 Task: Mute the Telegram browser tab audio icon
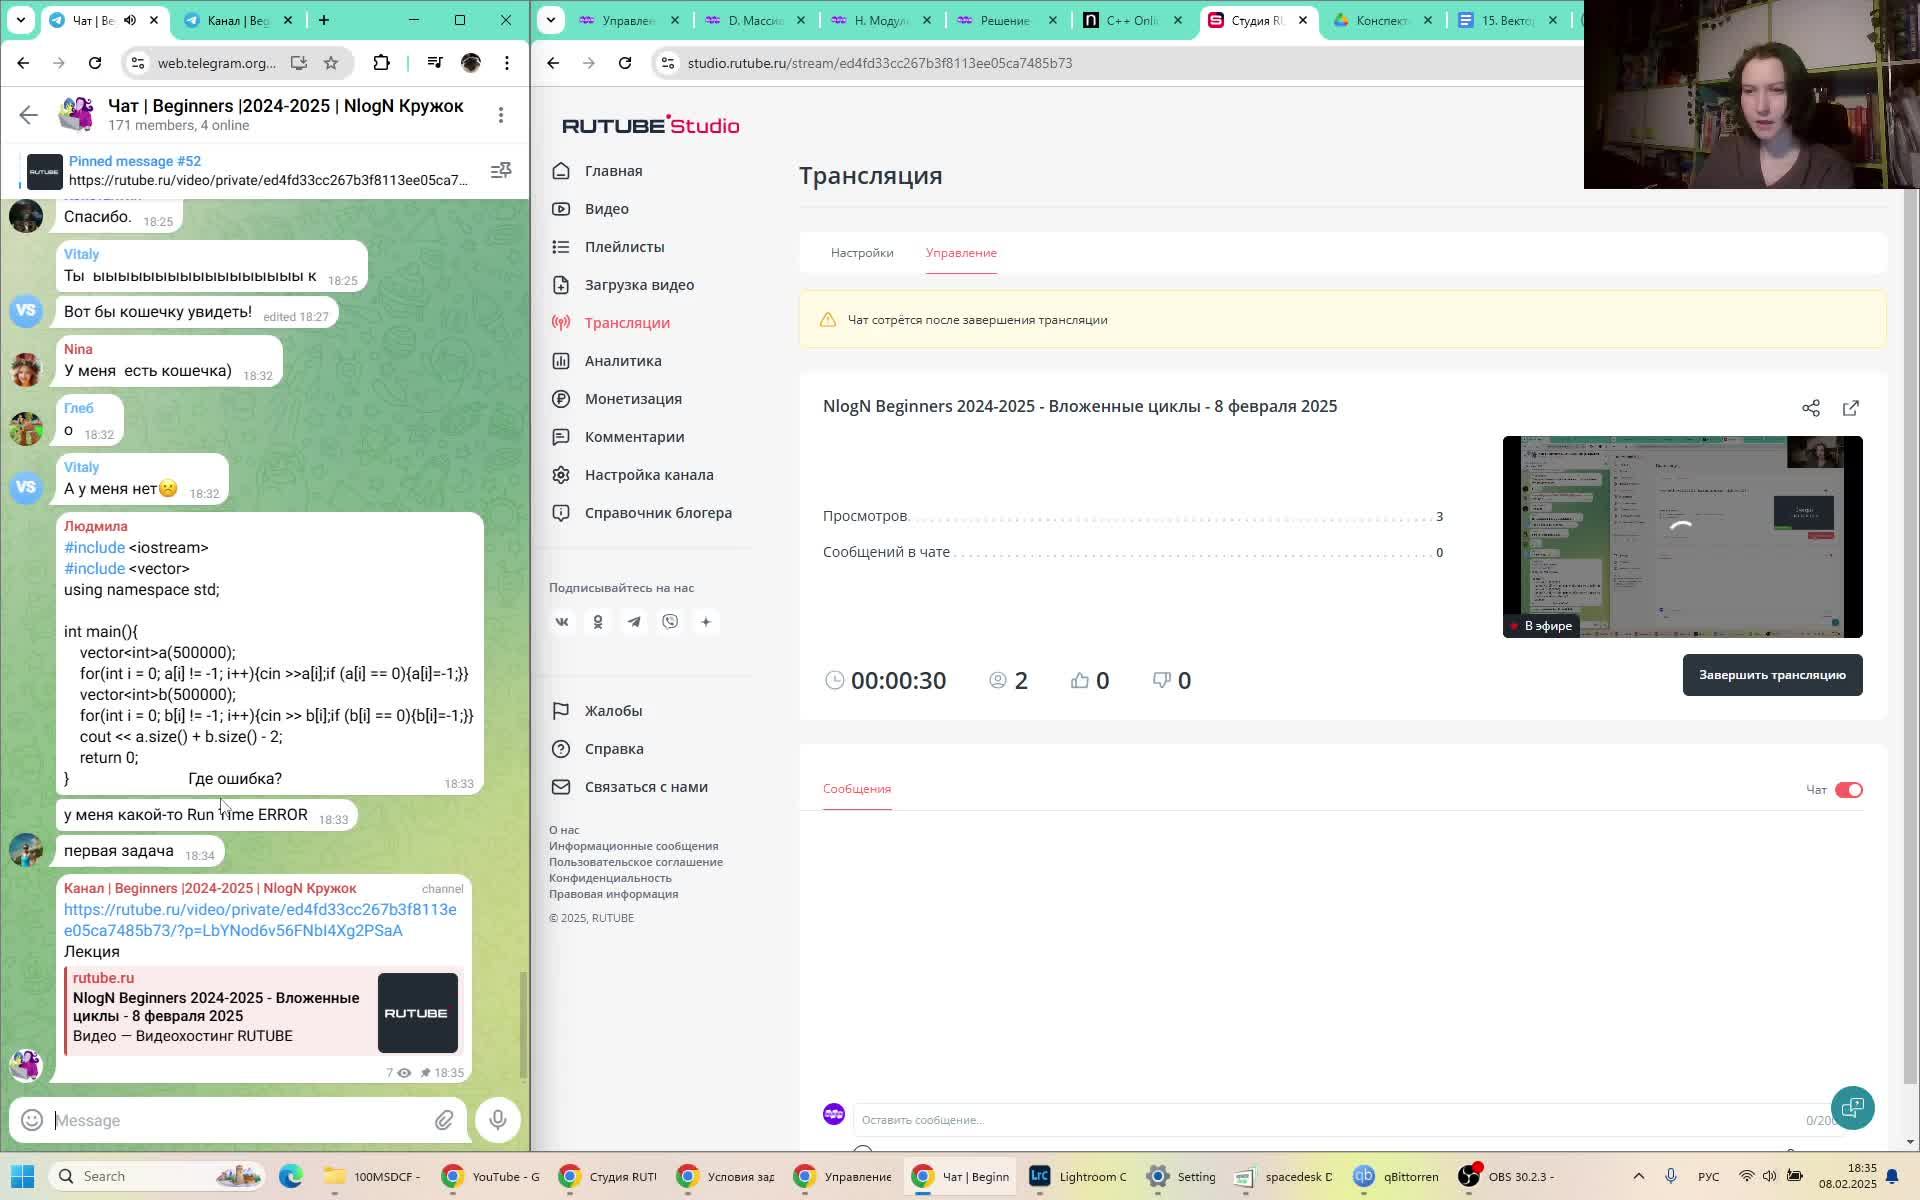click(128, 20)
